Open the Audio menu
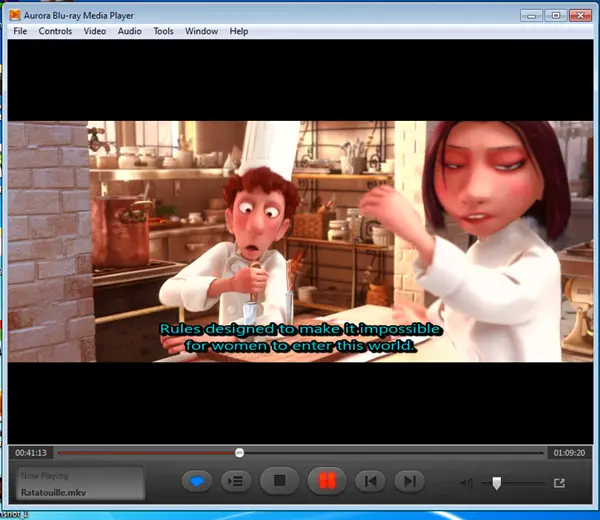 tap(129, 31)
